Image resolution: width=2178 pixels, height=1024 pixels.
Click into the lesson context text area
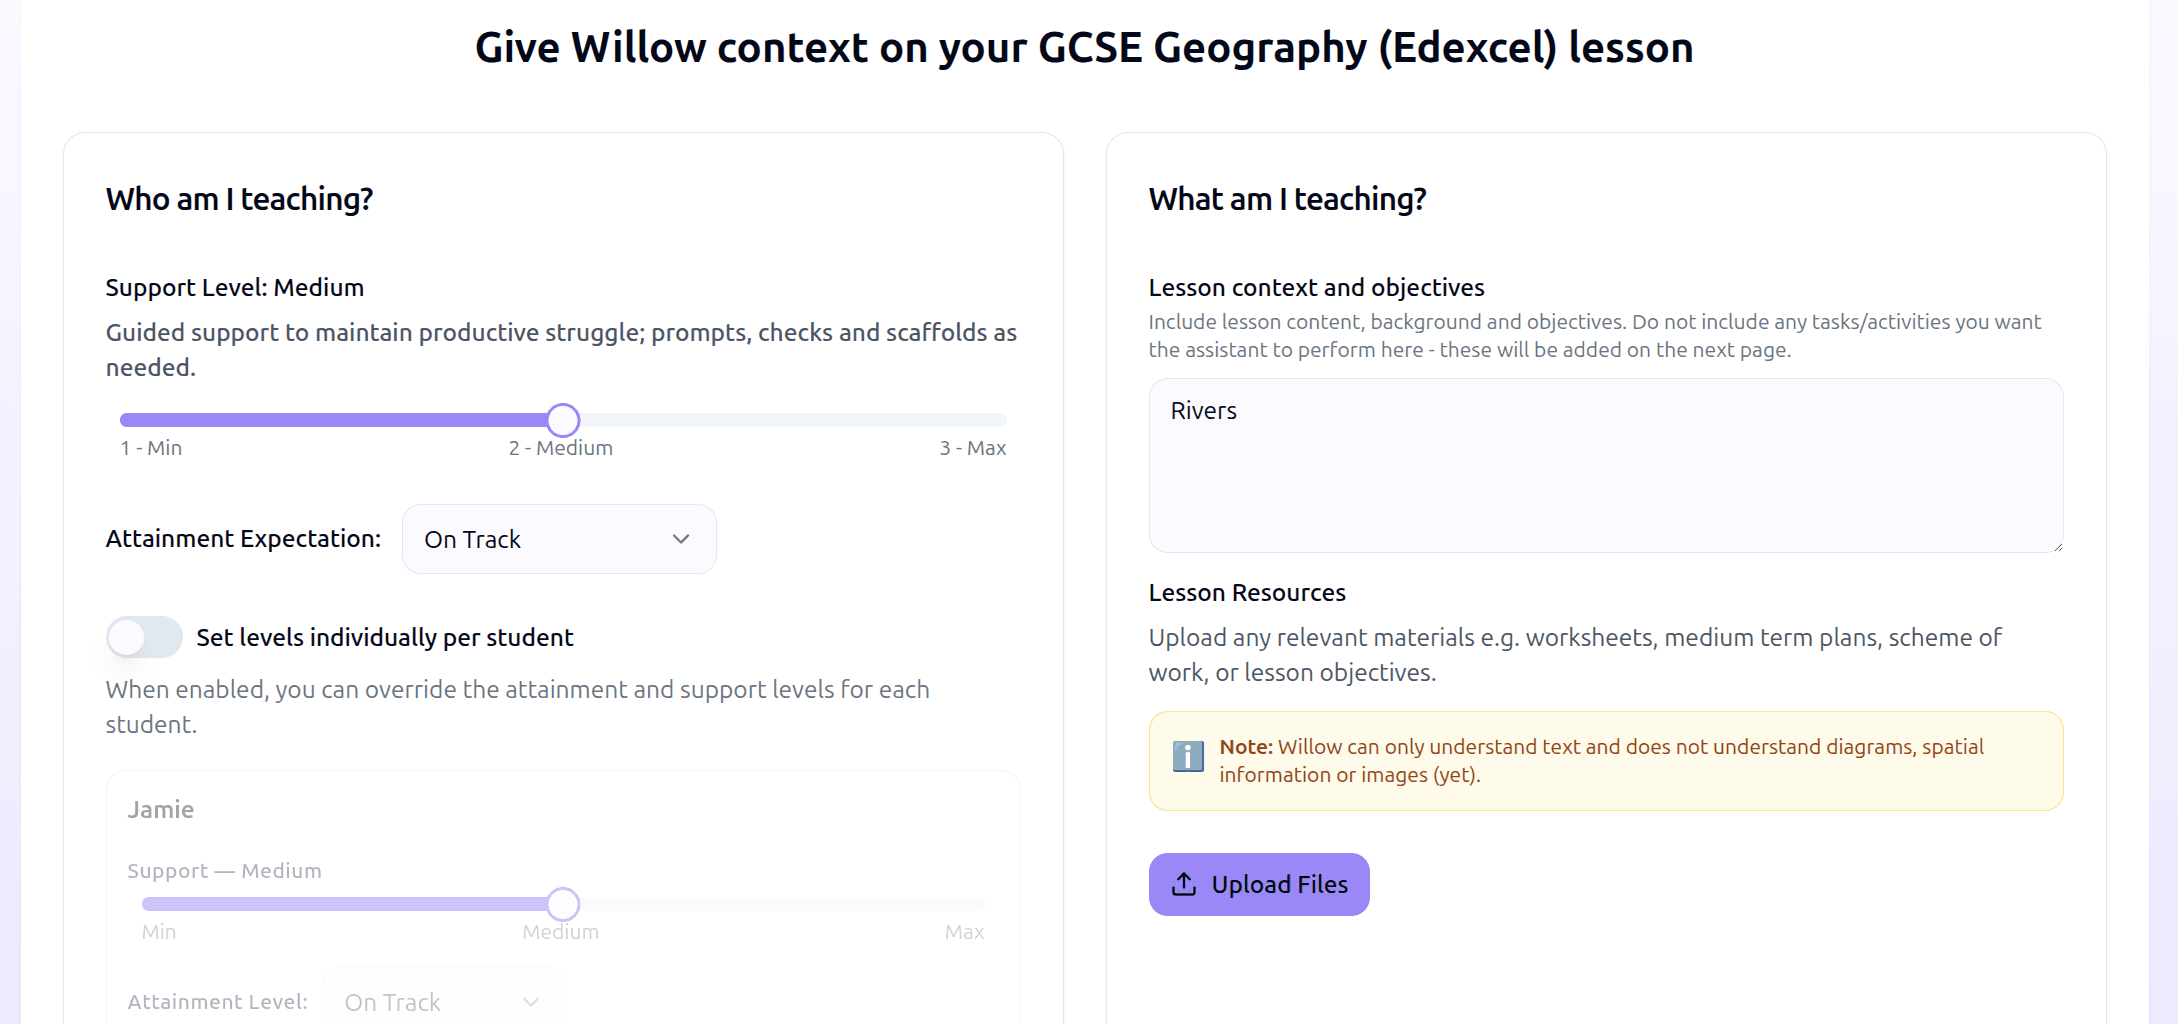[1604, 466]
